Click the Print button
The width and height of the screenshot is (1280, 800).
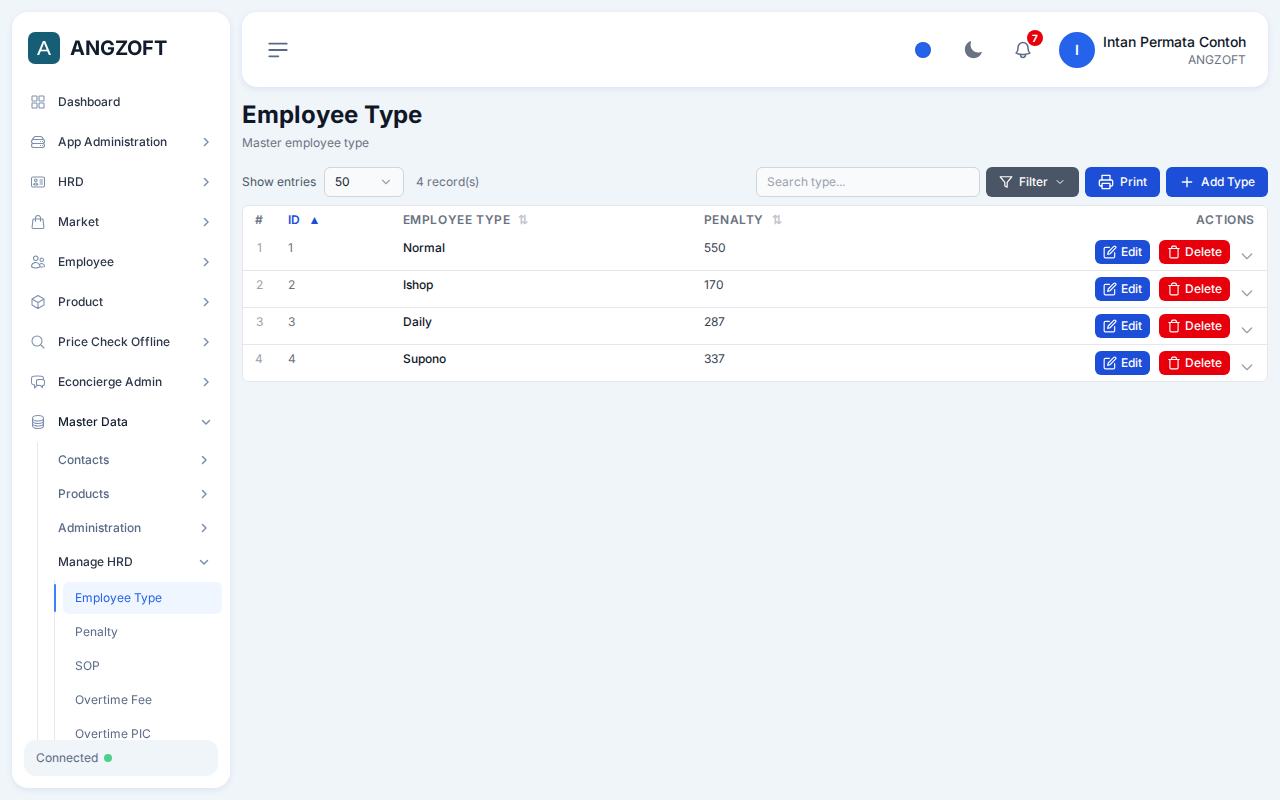pos(1122,182)
